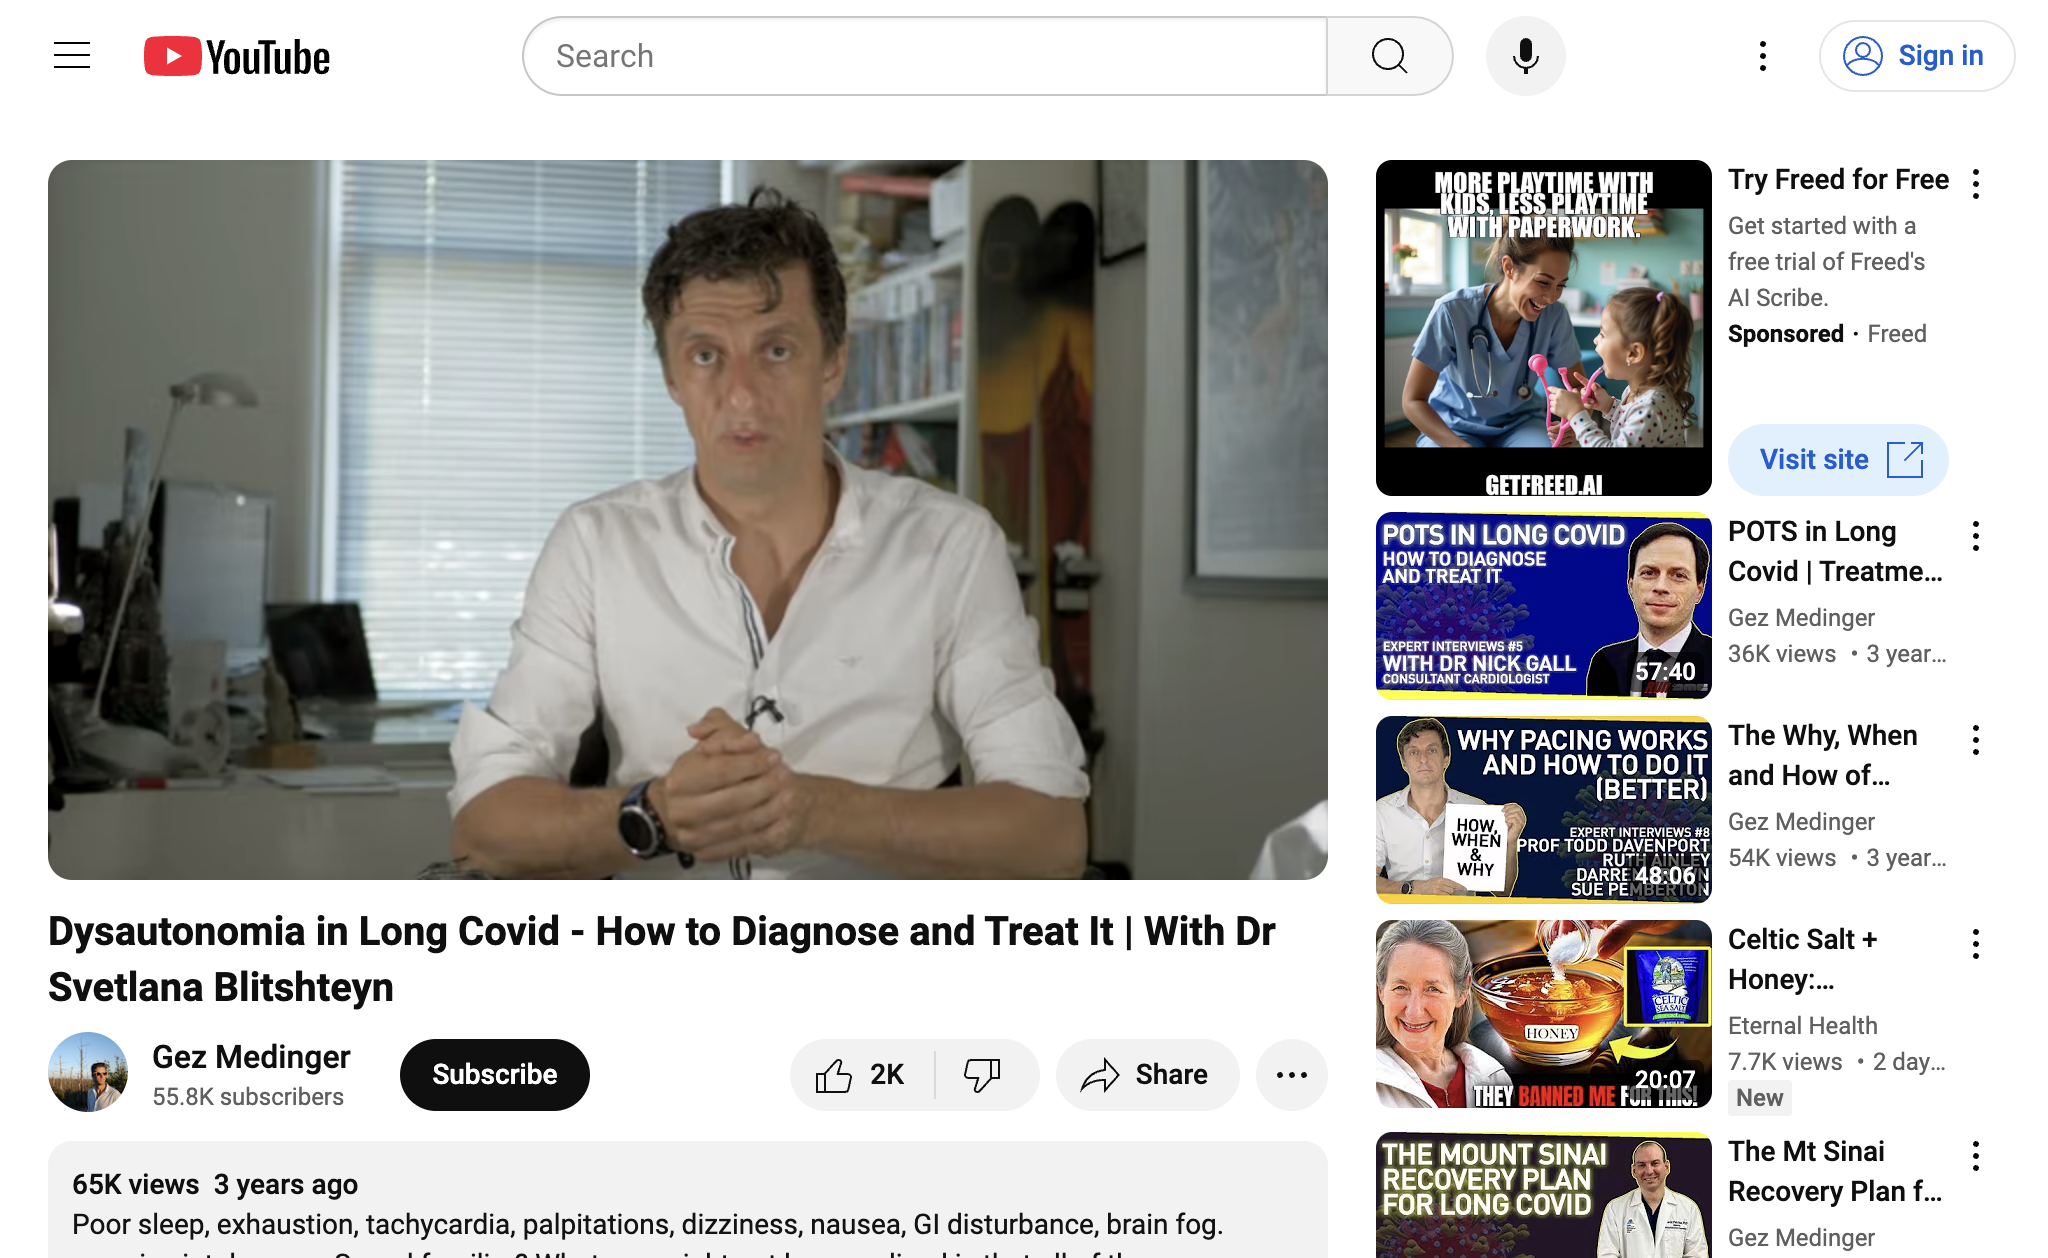Image resolution: width=2048 pixels, height=1258 pixels.
Task: Start voice search with microphone
Action: [x=1525, y=56]
